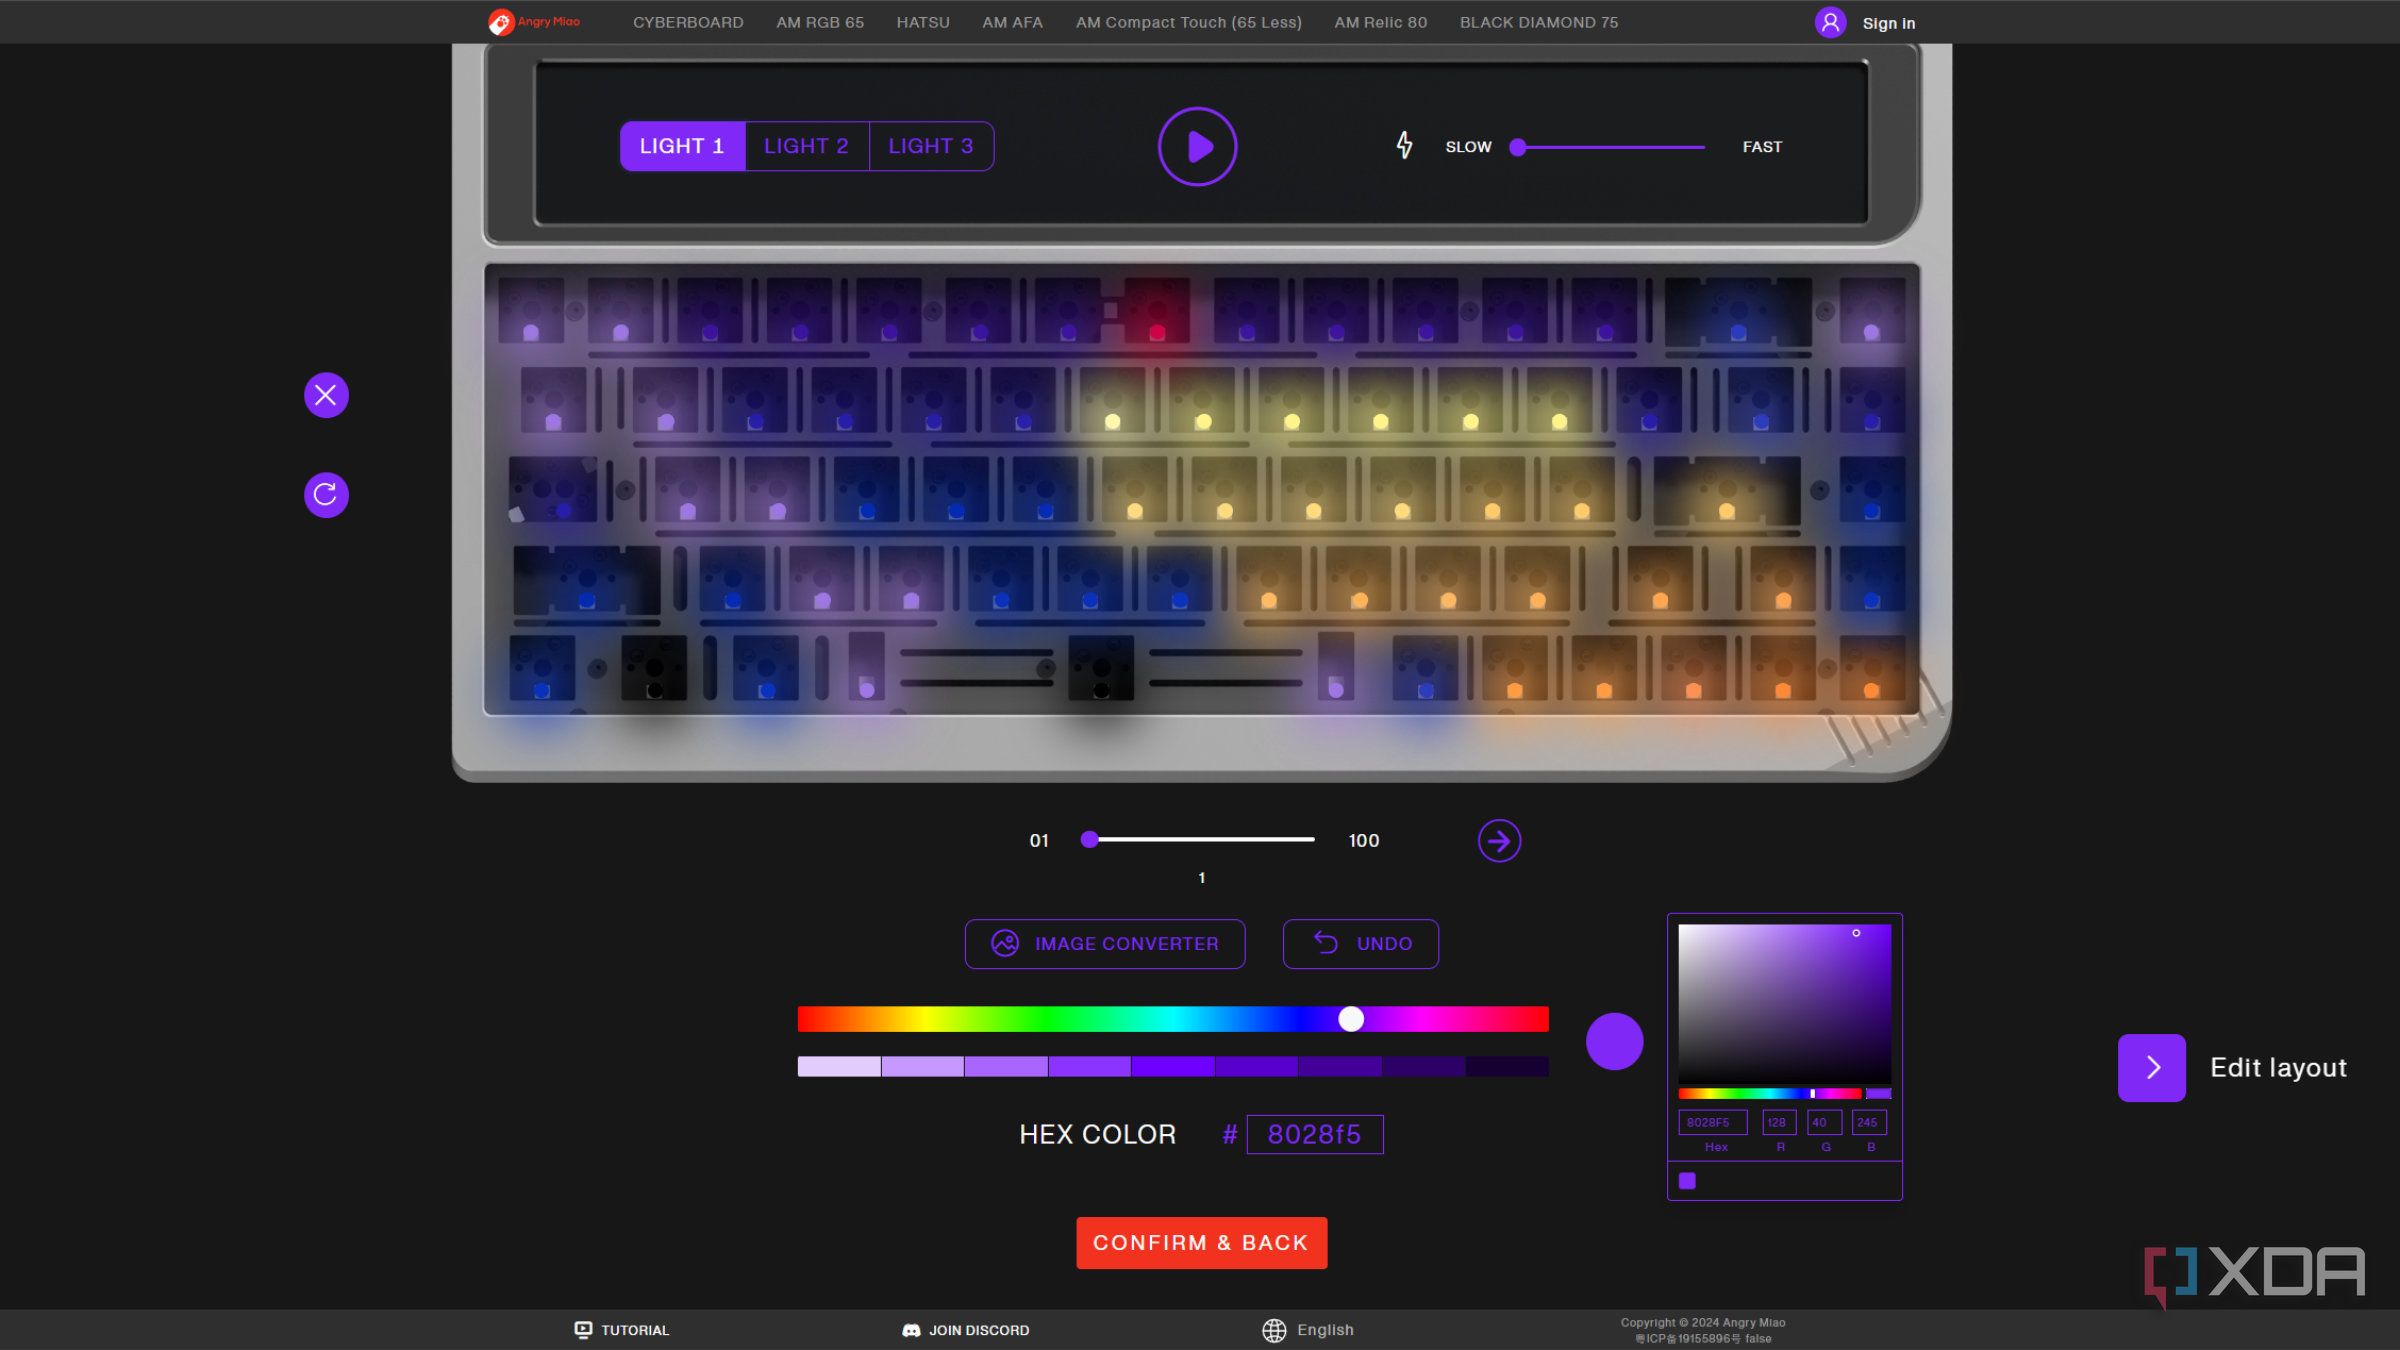Click the UNDO button
Screen dimensions: 2400x1350
coord(1360,944)
